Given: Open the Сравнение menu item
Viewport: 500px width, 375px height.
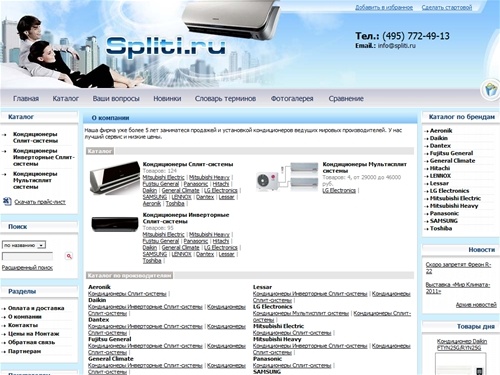Looking at the screenshot, I should pyautogui.click(x=346, y=99).
